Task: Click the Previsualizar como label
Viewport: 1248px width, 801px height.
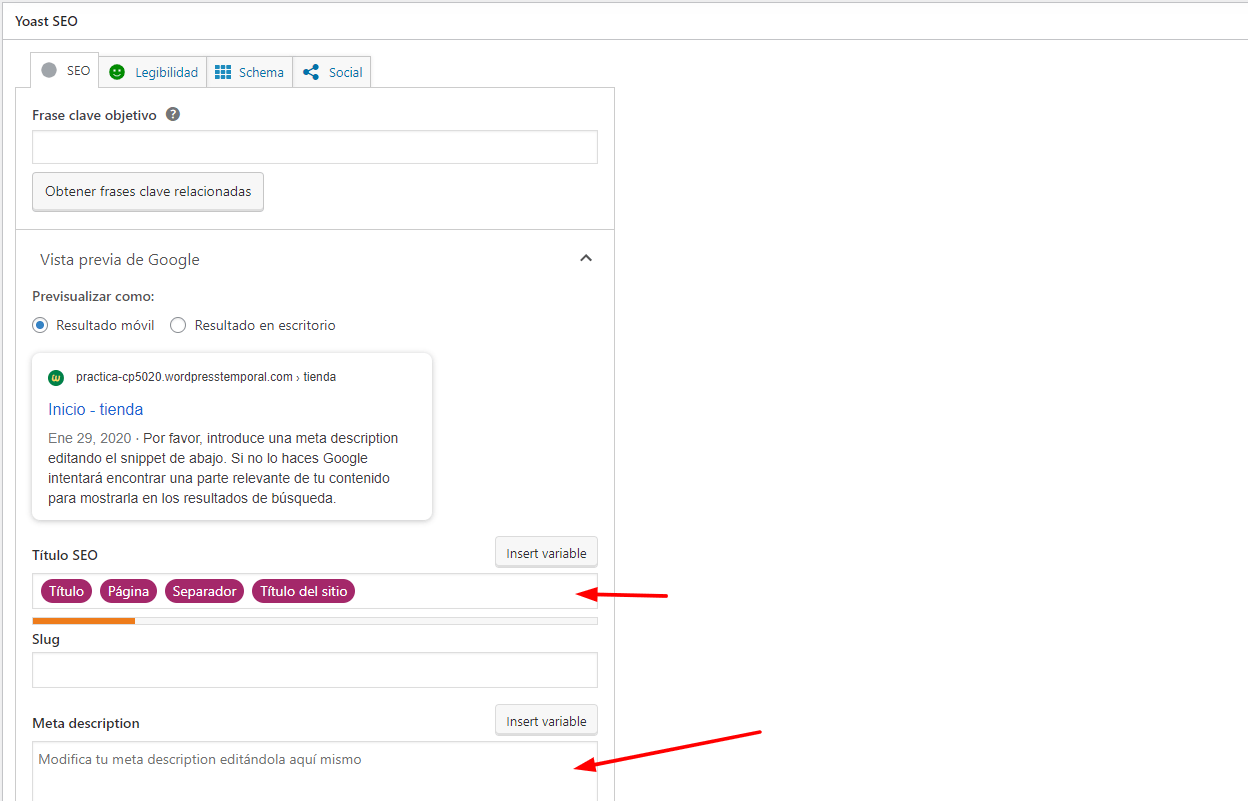Action: pos(93,297)
